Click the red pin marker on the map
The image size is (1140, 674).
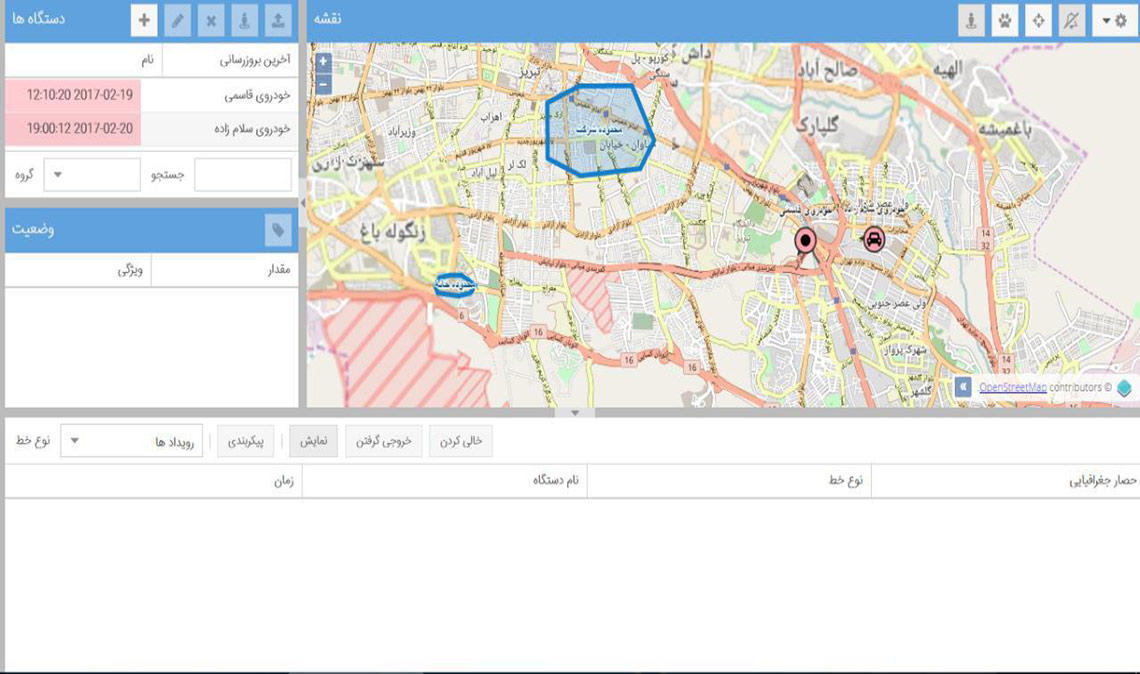[x=805, y=242]
